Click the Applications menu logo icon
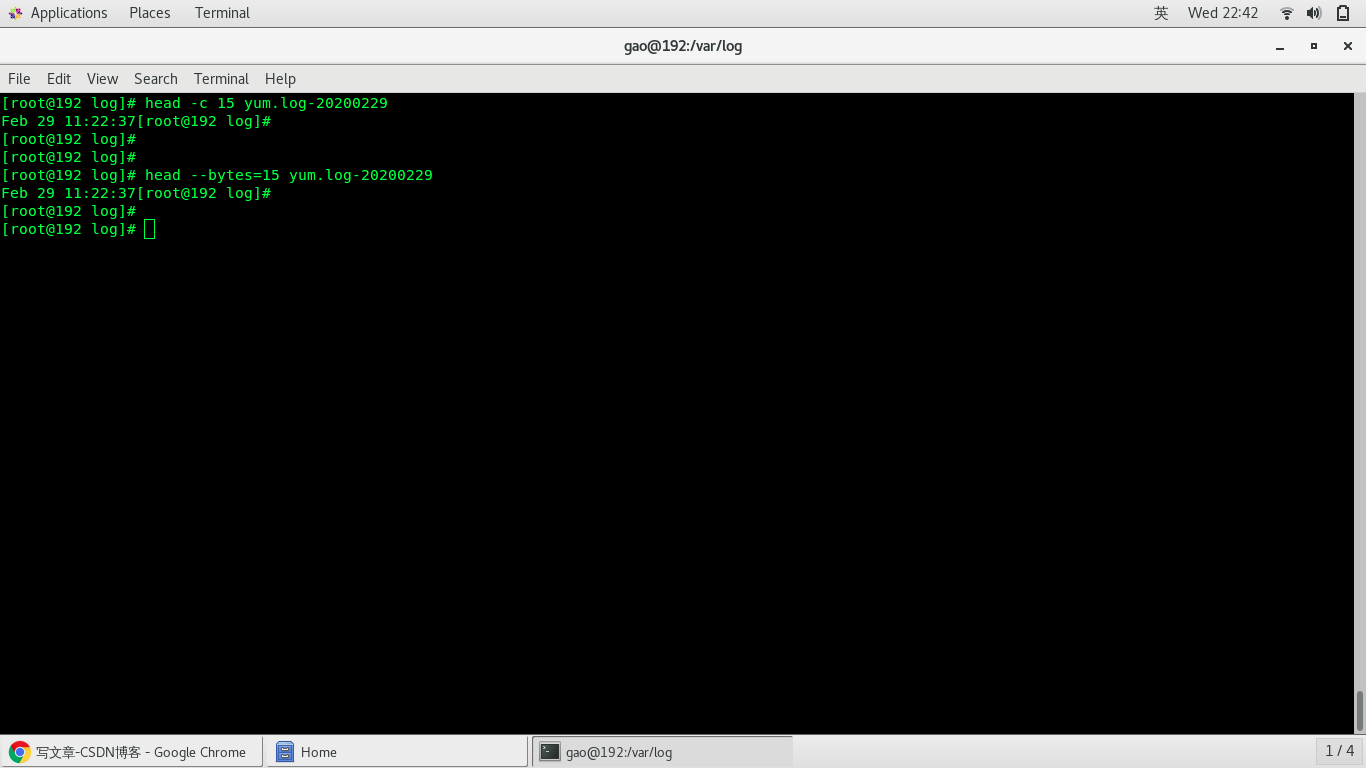 click(x=16, y=13)
